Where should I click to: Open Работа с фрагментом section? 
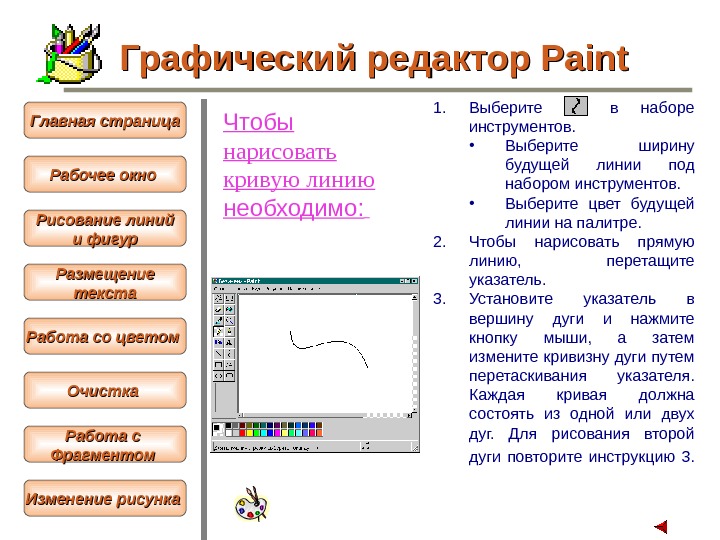click(x=105, y=444)
